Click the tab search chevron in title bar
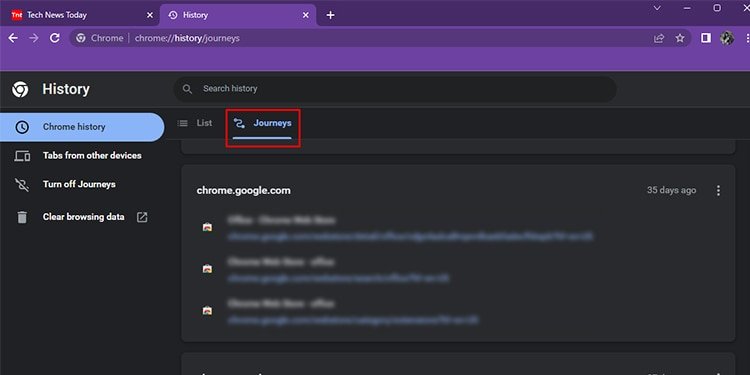Screen dimensions: 750x375 [657, 8]
